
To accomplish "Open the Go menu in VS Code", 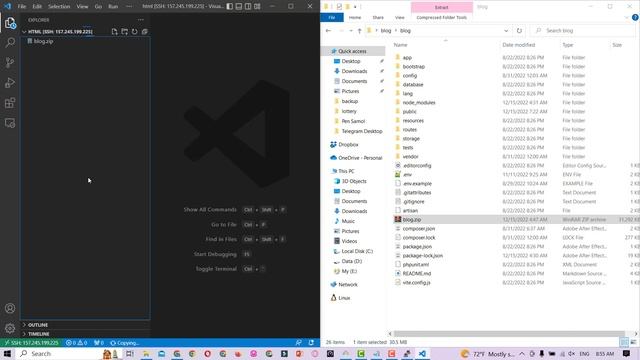I will click(x=98, y=7).
